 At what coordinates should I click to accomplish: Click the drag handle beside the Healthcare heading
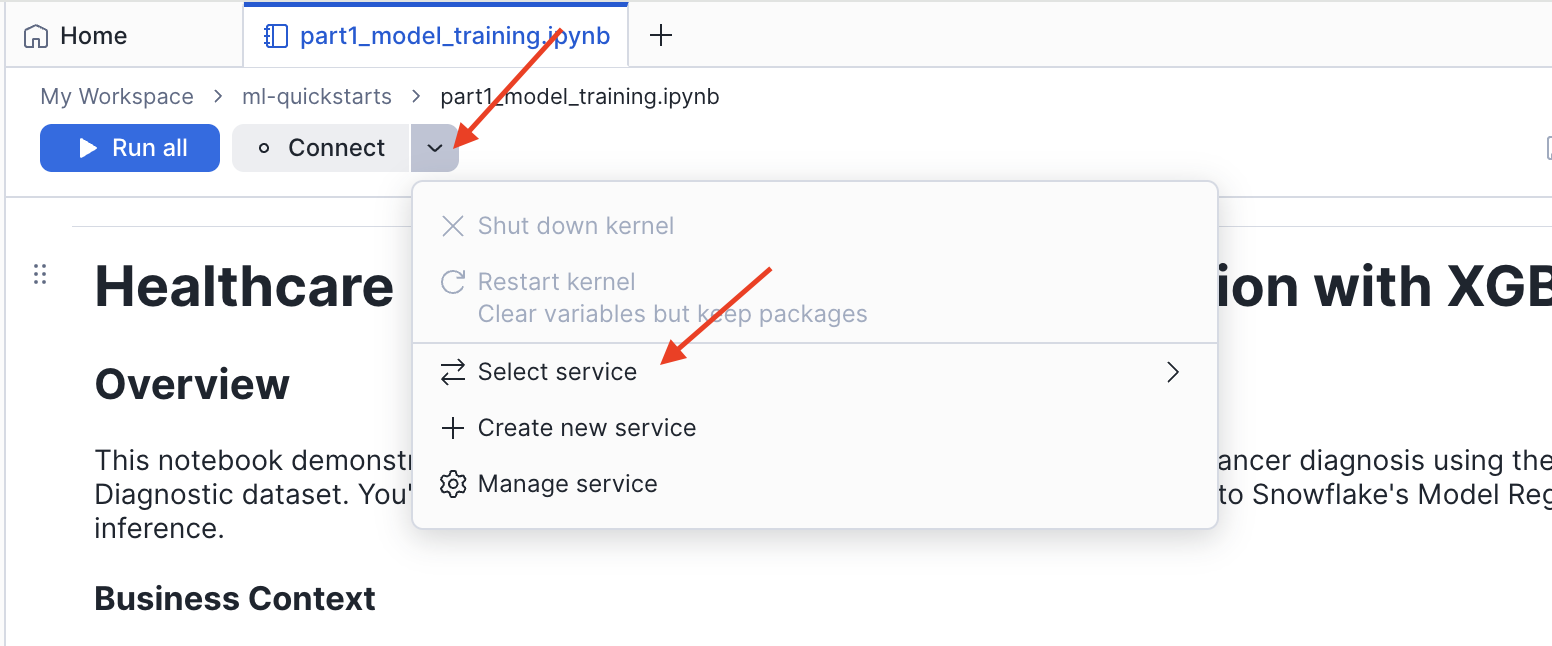point(40,274)
